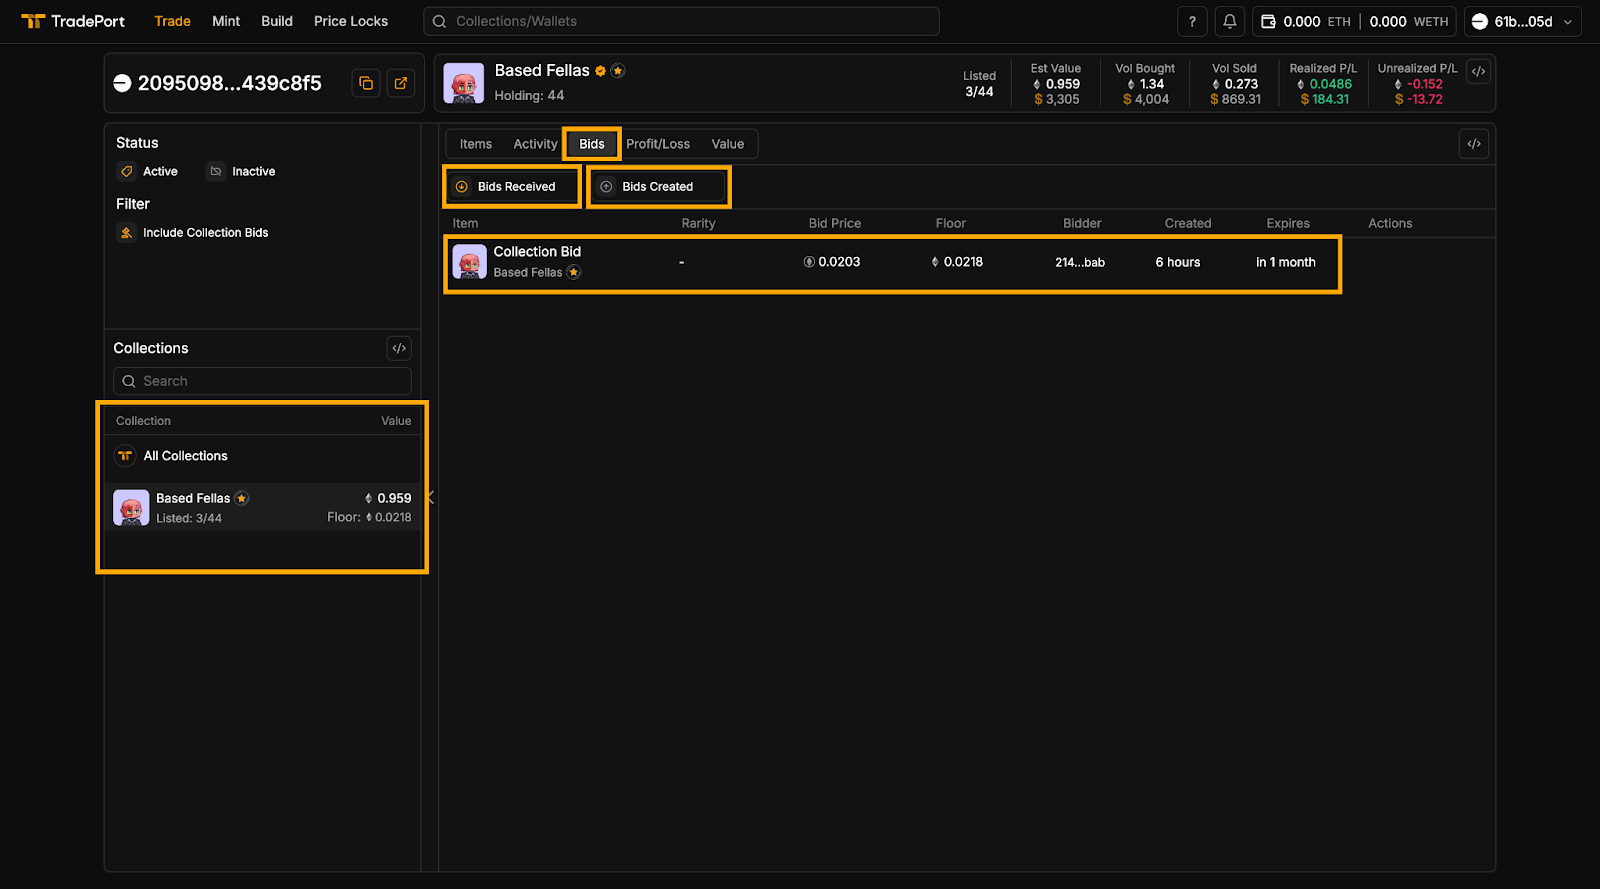Open Based Fellas link under Collection Bid
This screenshot has width=1600, height=889.
click(528, 273)
